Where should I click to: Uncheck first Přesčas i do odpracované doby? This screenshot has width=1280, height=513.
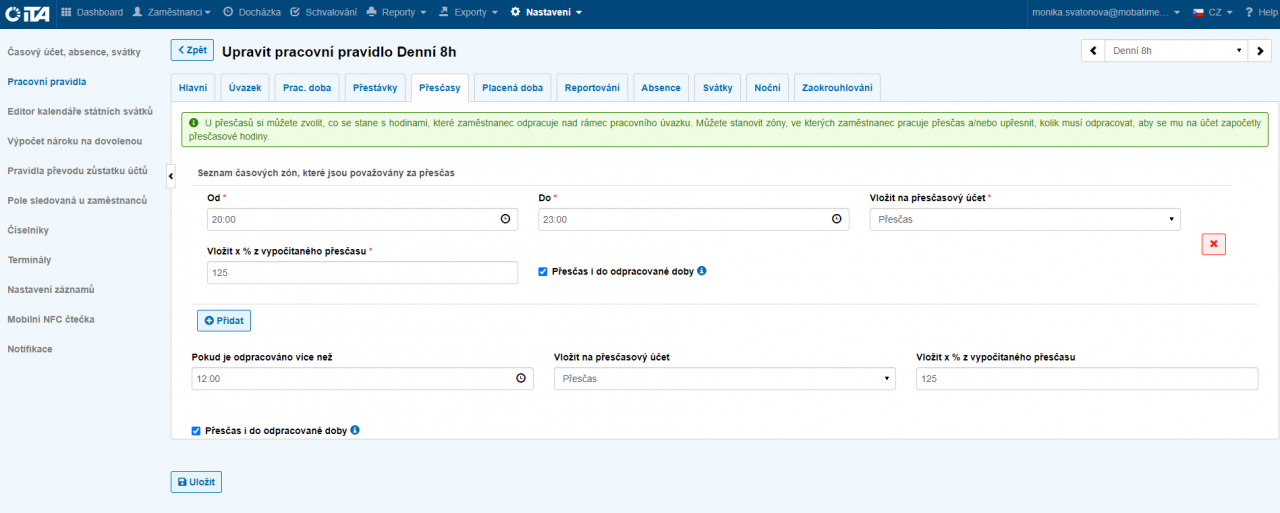click(x=543, y=271)
